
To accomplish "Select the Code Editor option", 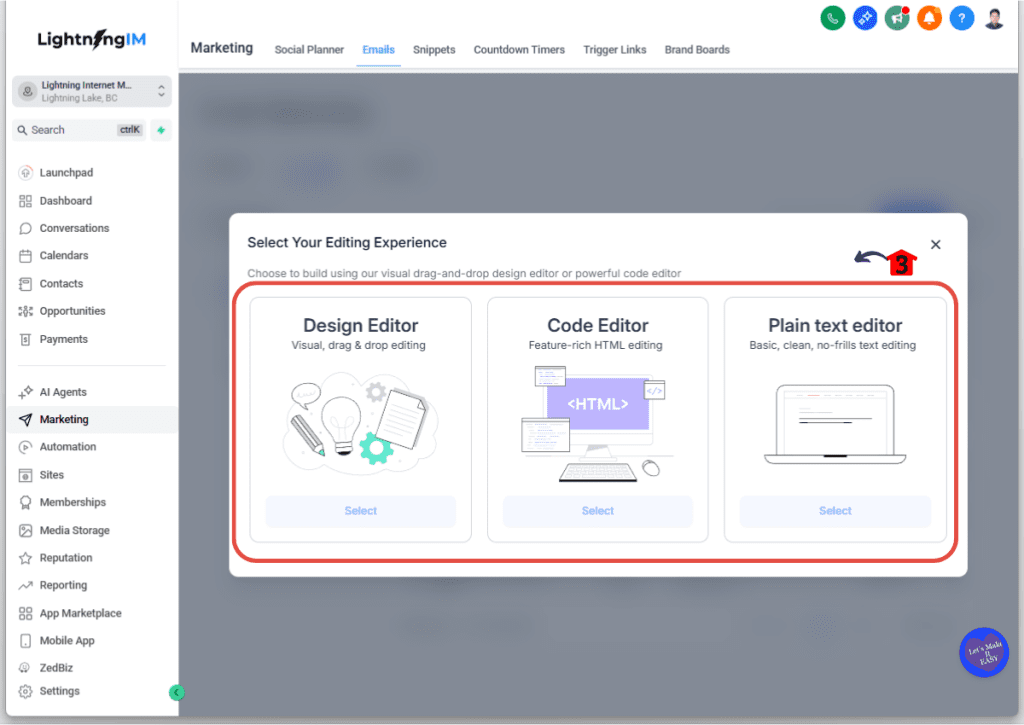I will pyautogui.click(x=597, y=511).
